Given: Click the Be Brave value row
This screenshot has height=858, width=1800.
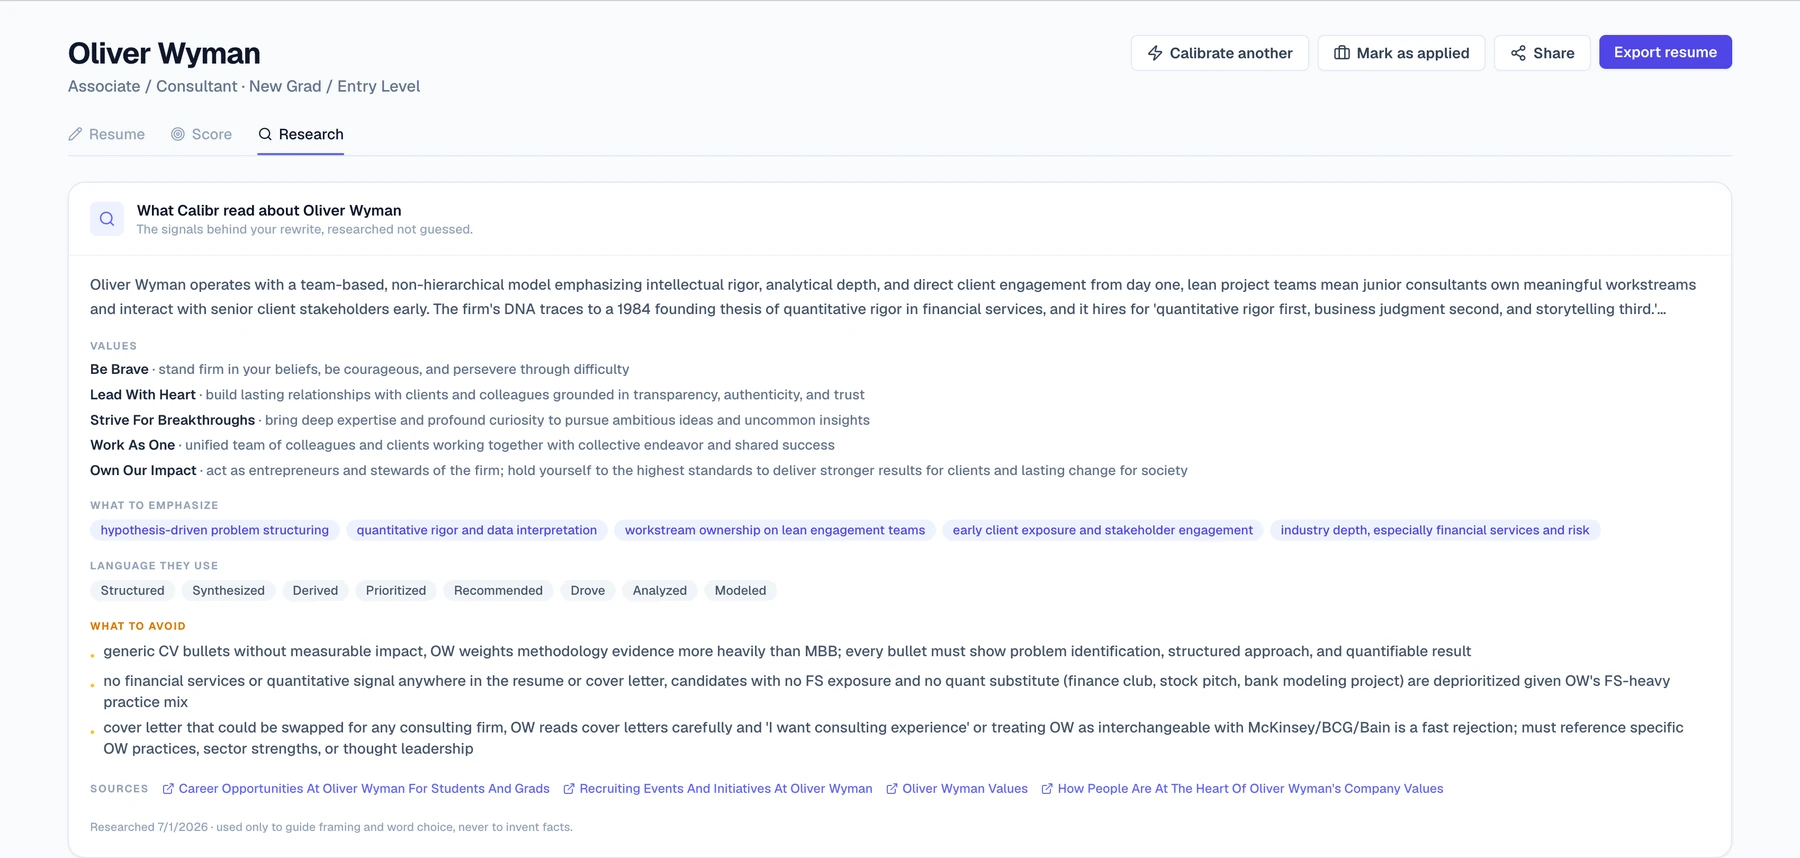Looking at the screenshot, I should 360,369.
